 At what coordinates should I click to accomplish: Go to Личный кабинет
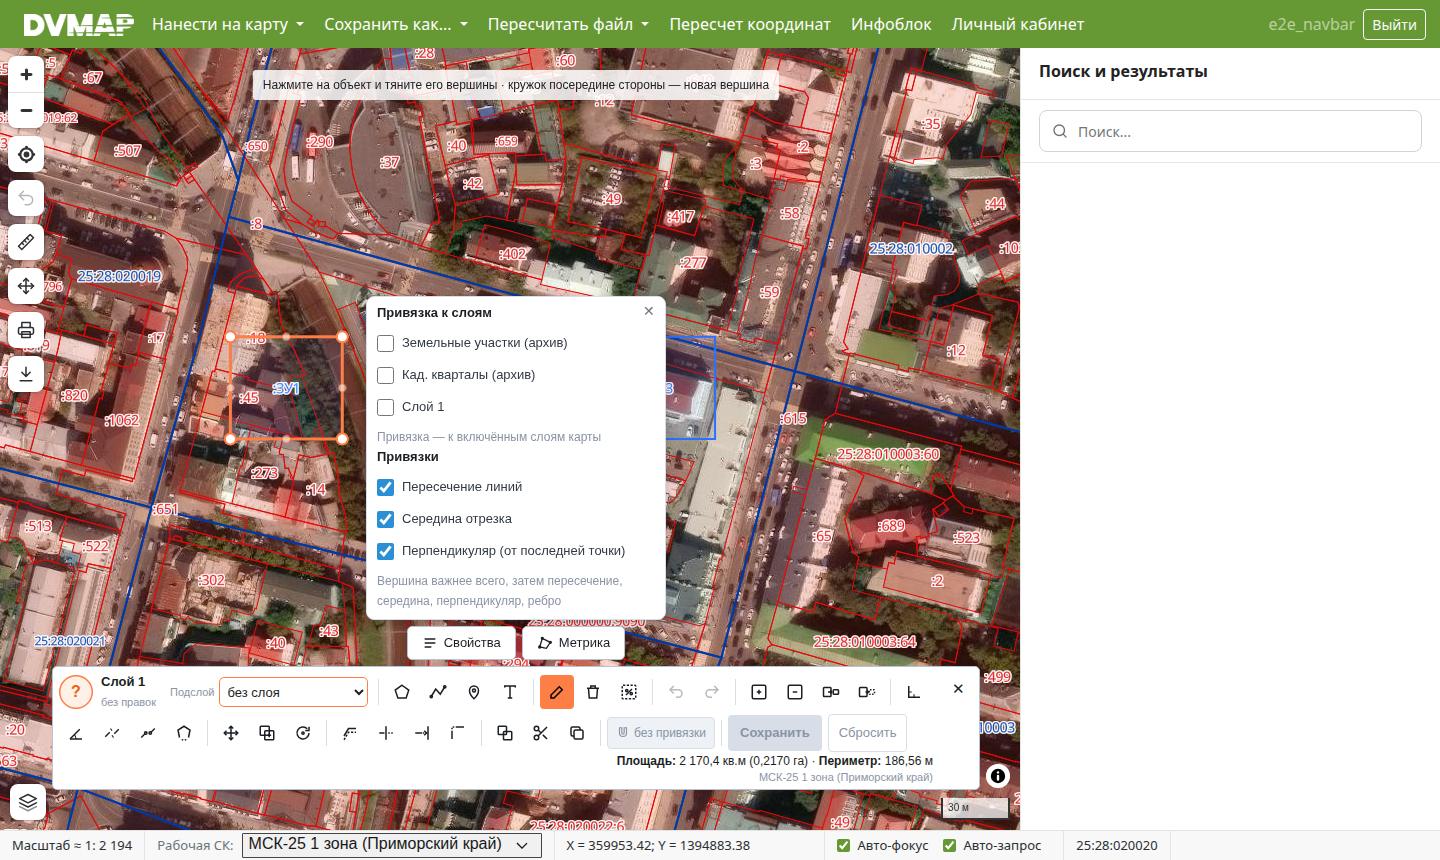coord(1018,24)
